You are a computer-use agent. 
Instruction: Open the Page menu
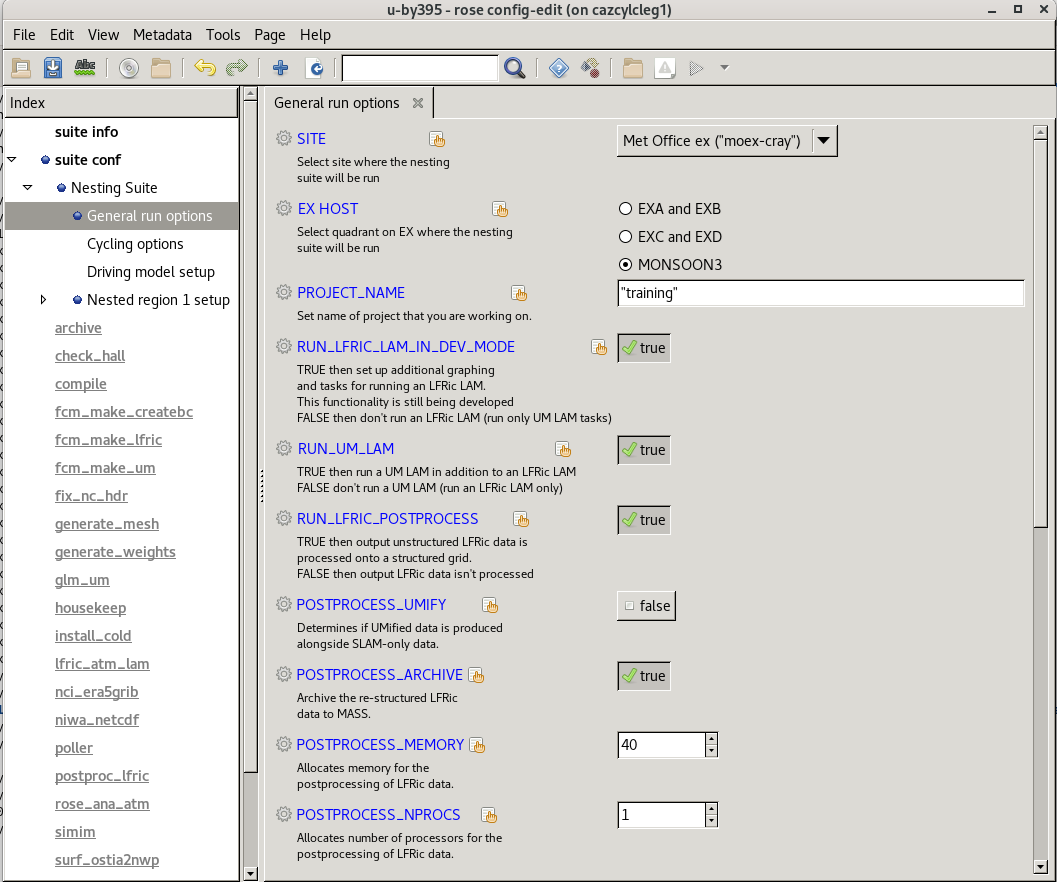pos(270,35)
